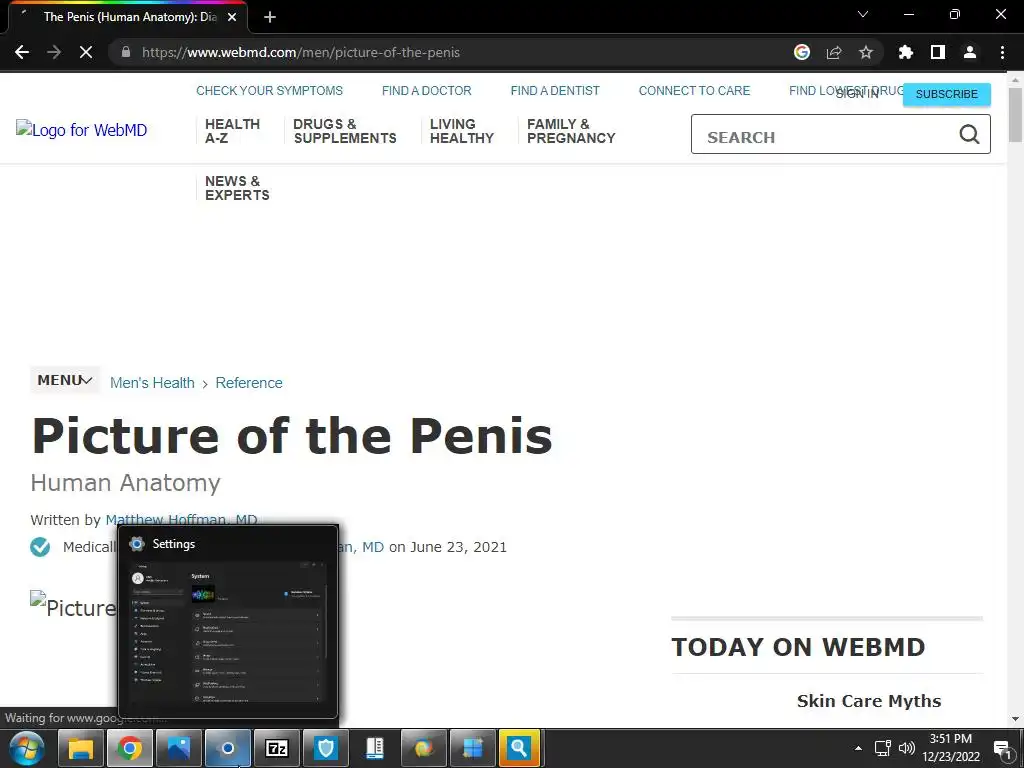Screen dimensions: 1024x768
Task: Open the Windows Start button
Action: click(27, 748)
